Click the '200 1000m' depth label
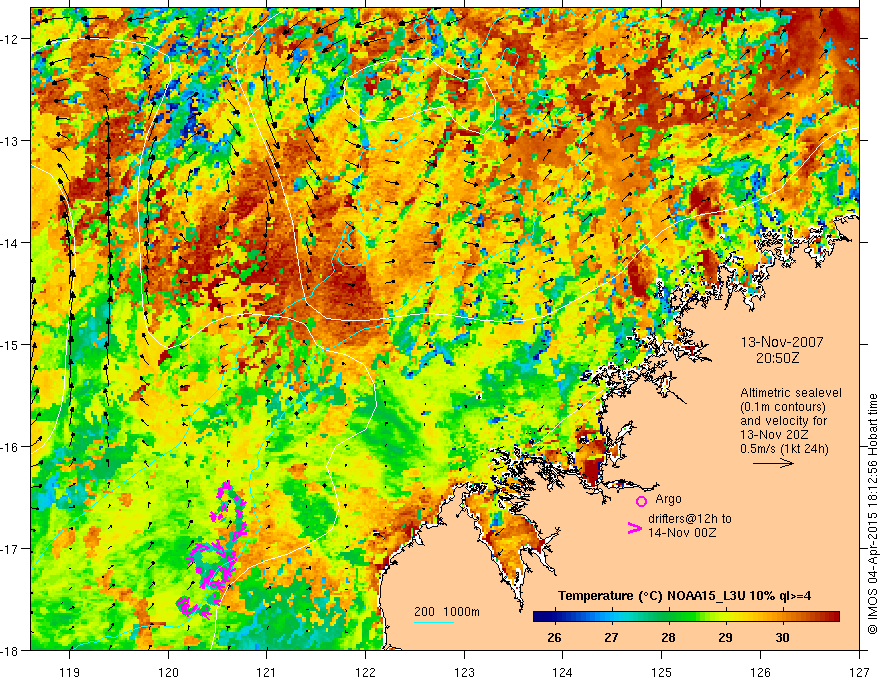Image resolution: width=880 pixels, height=680 pixels. pos(447,612)
